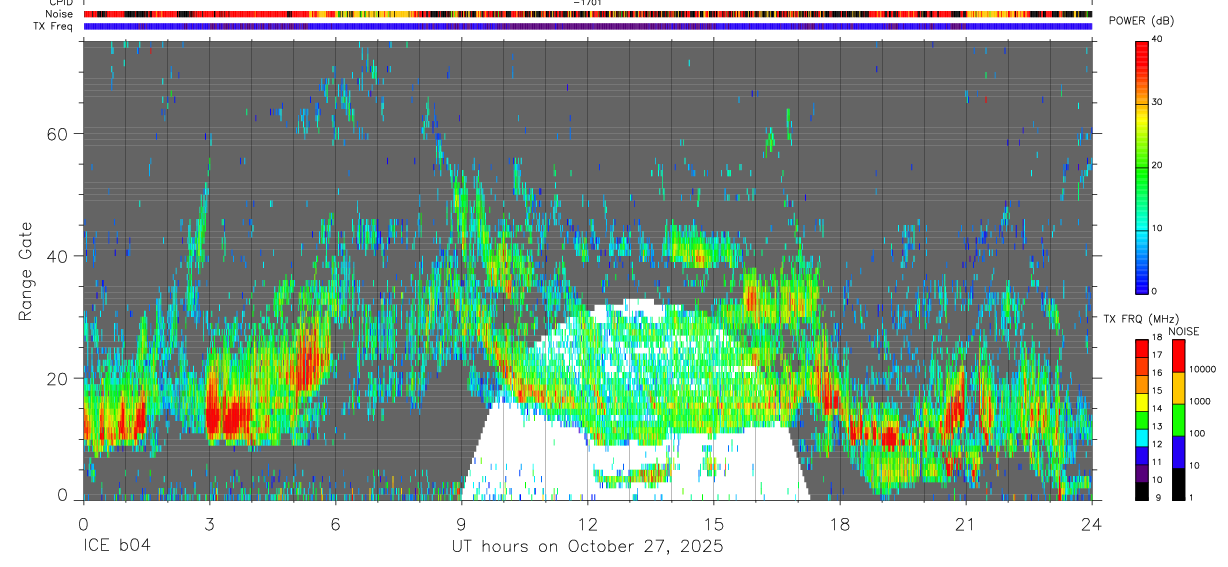Click the Range Gate axis title

click(x=25, y=271)
